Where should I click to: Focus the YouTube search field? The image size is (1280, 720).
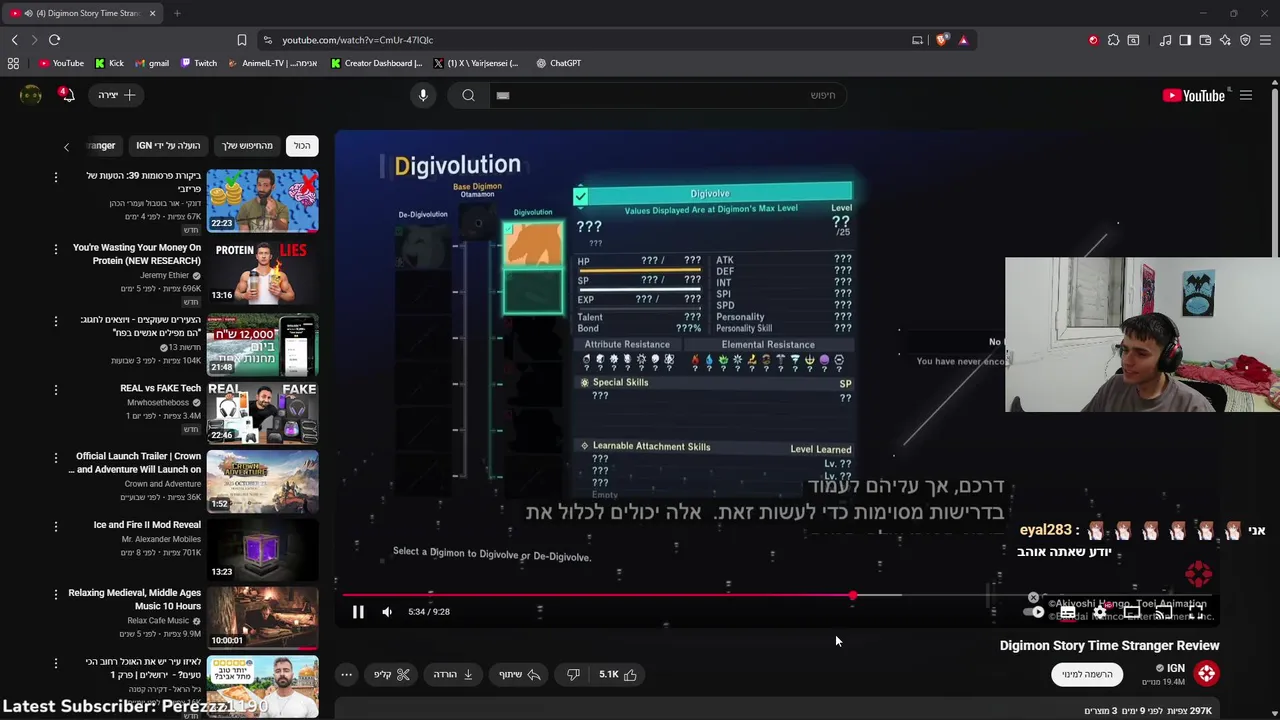670,95
